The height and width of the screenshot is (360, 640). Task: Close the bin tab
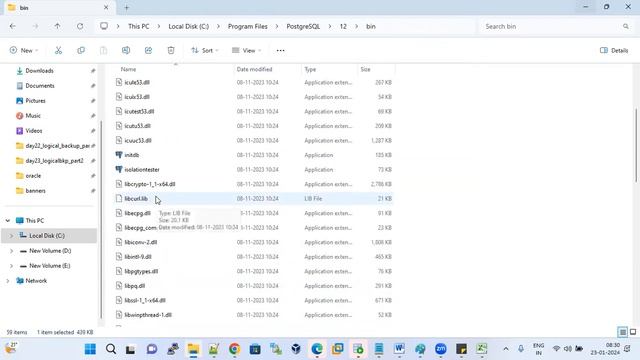106,7
